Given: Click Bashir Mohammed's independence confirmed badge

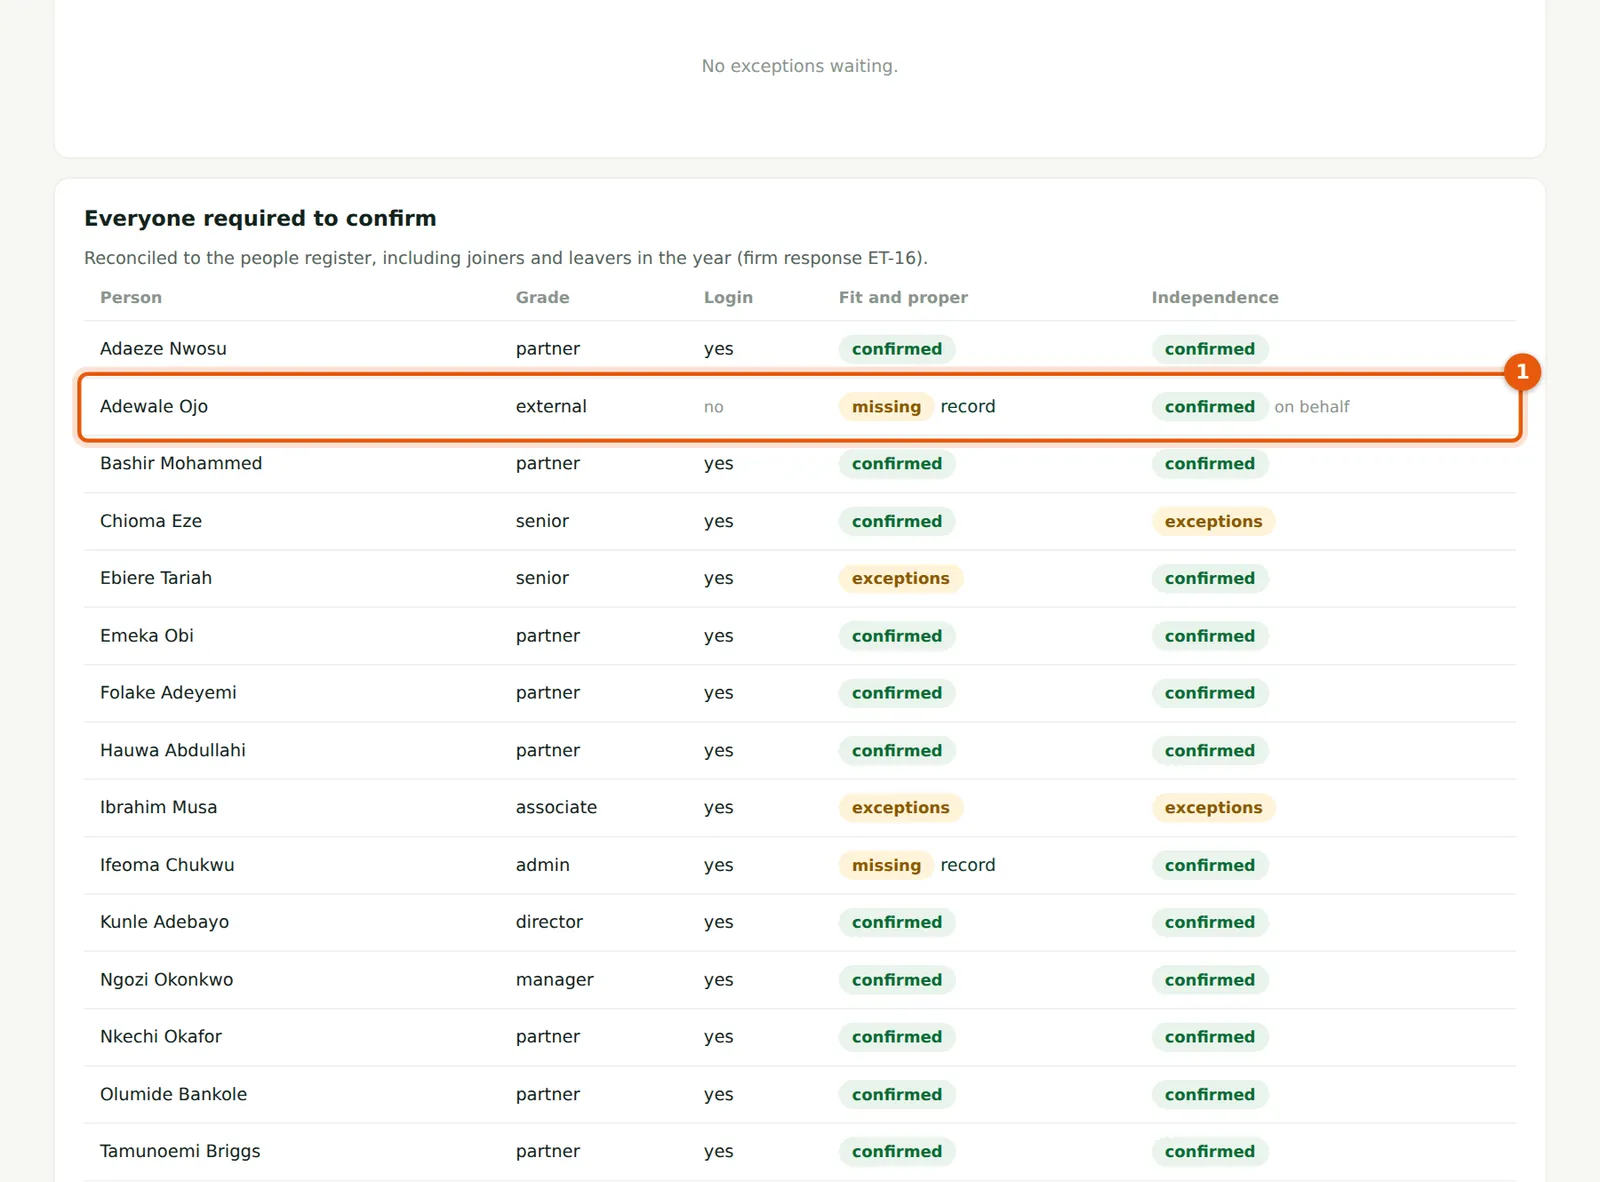Looking at the screenshot, I should click(x=1210, y=463).
